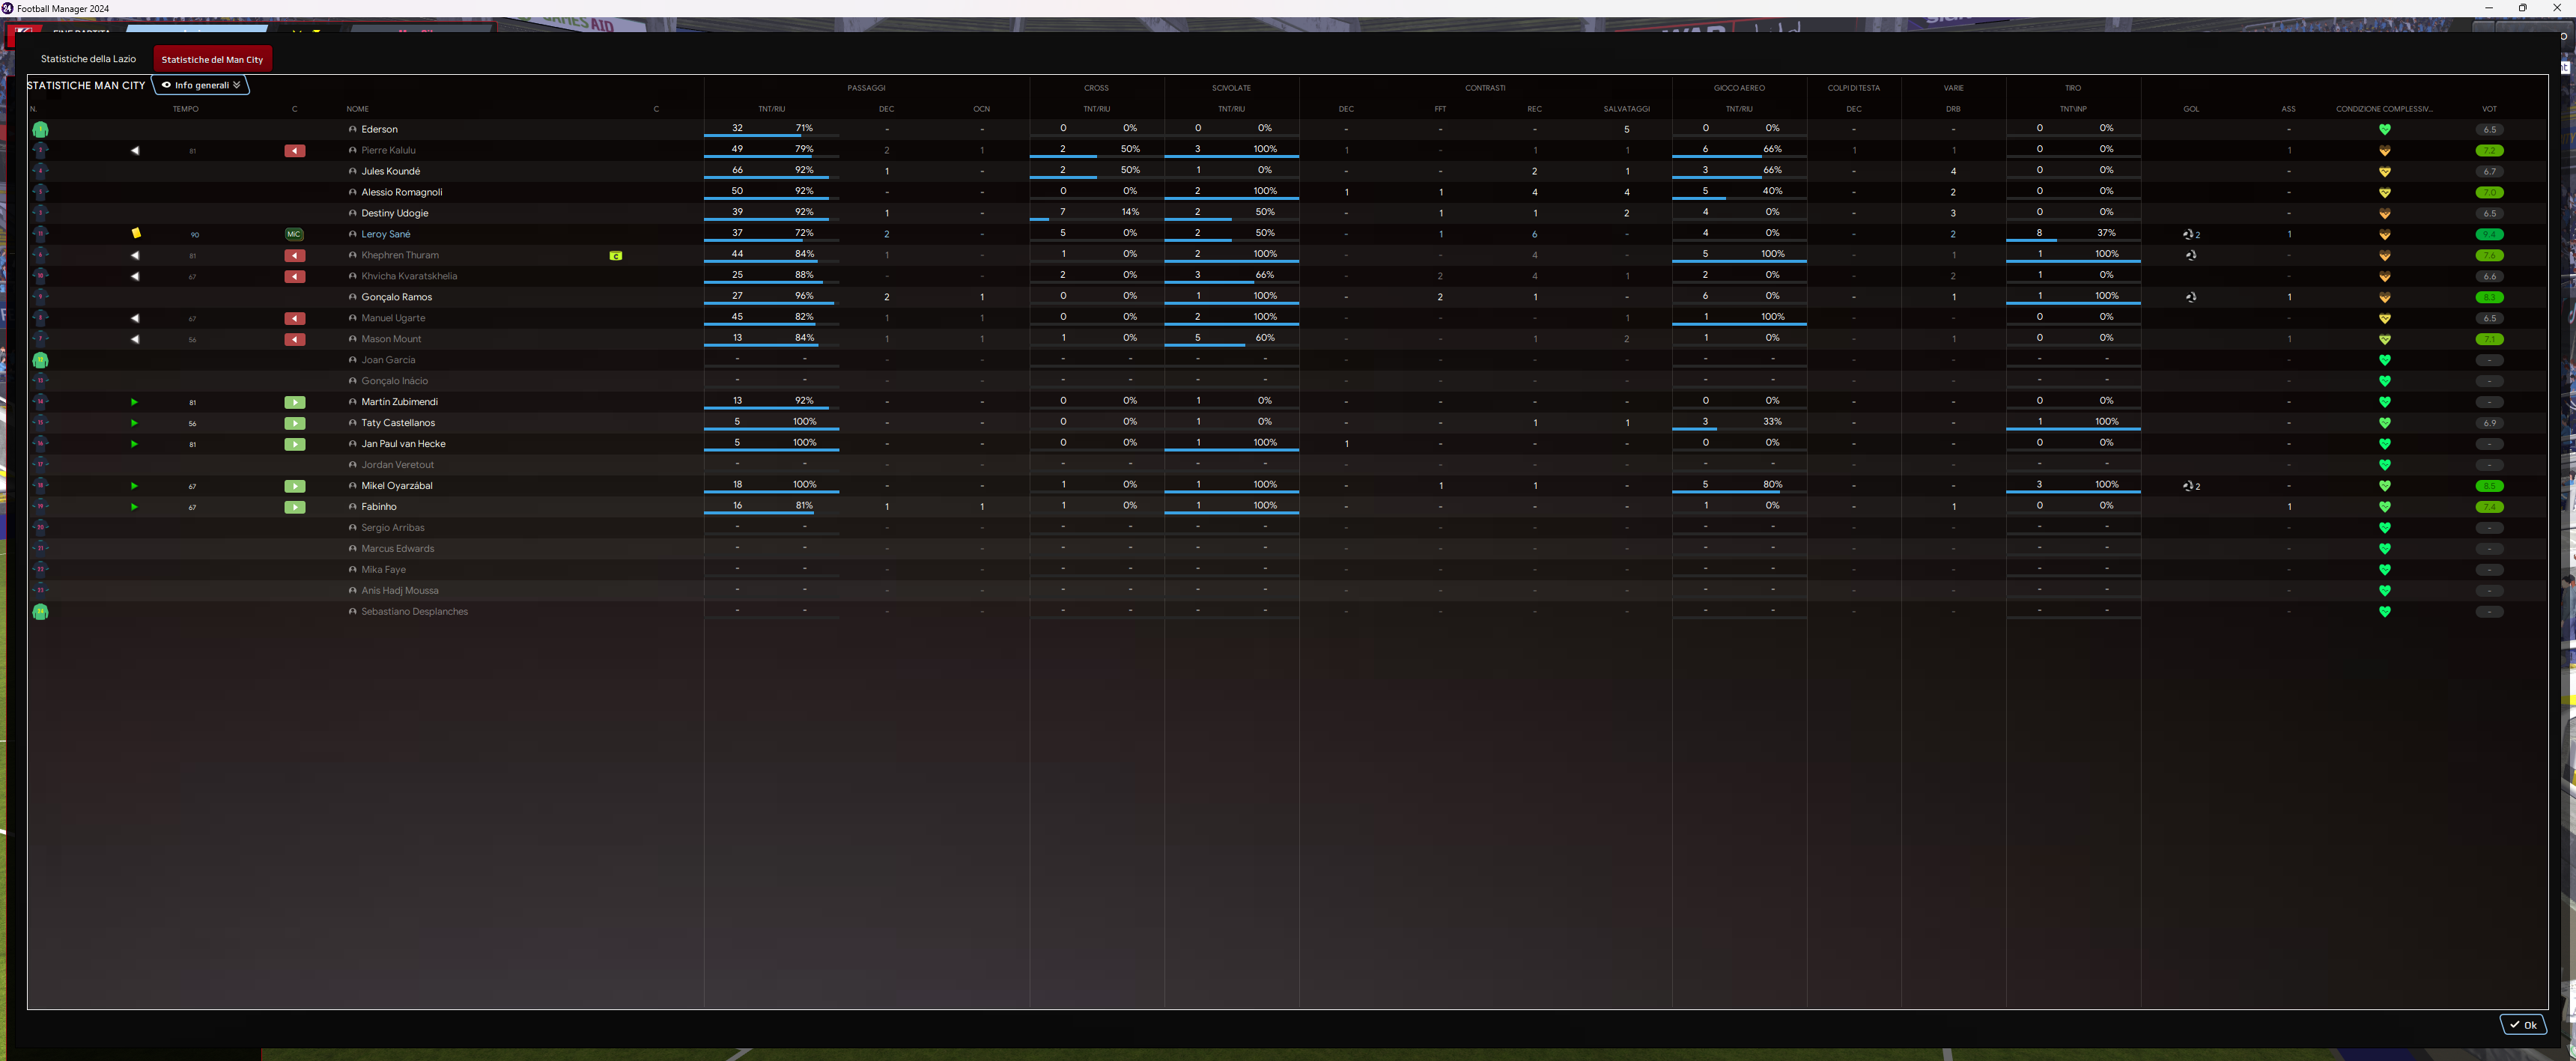2576x1061 pixels.
Task: Click Mikel Oyarzábal's goal ball icon
Action: (x=2188, y=486)
